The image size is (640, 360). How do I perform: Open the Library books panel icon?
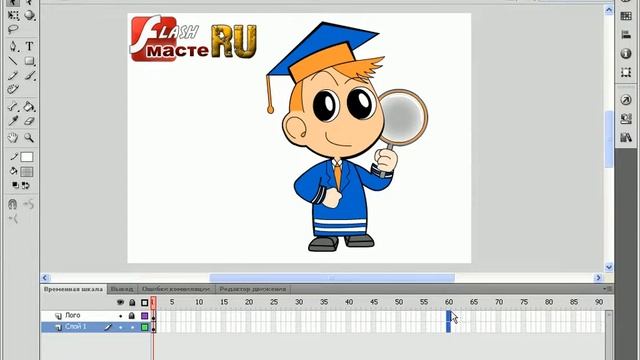click(x=626, y=138)
